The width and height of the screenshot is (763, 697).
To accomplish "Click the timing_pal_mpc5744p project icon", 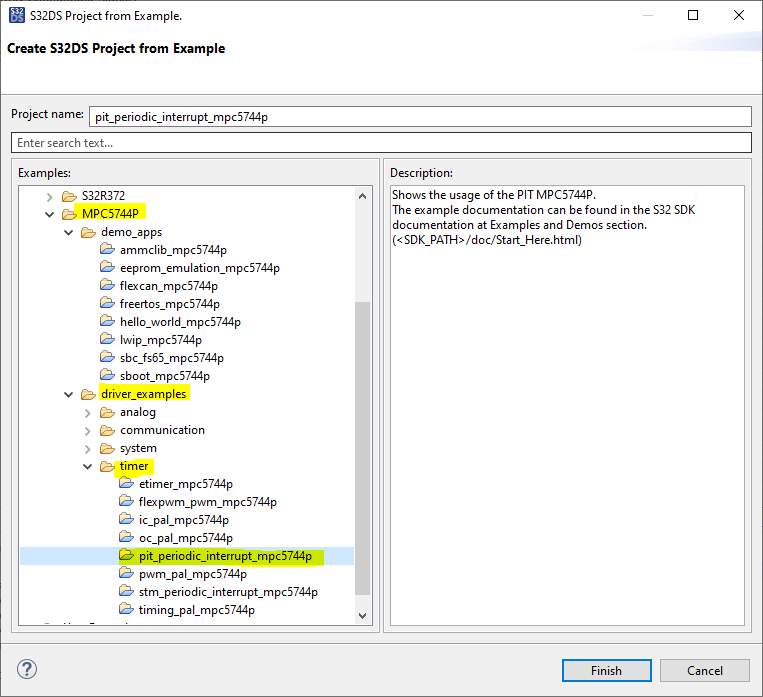I will tap(126, 609).
